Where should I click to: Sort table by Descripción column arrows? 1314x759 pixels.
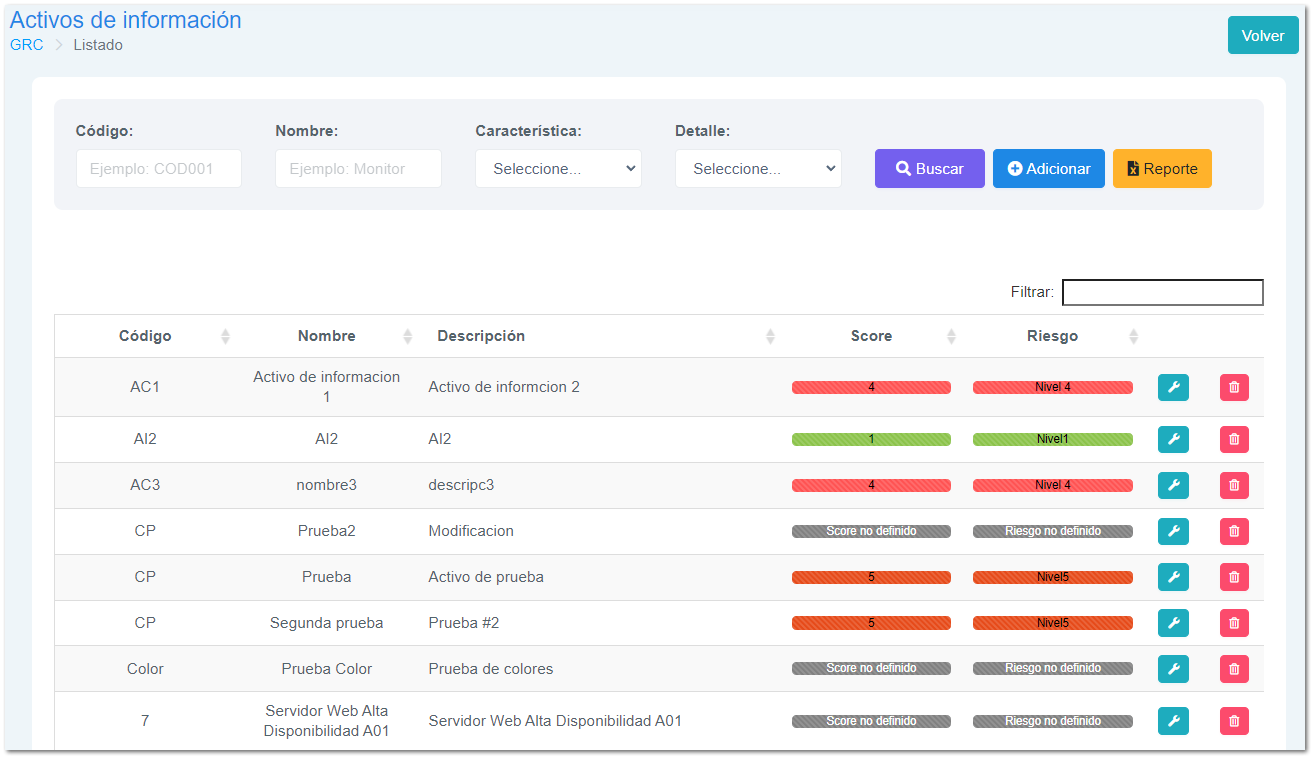[770, 337]
